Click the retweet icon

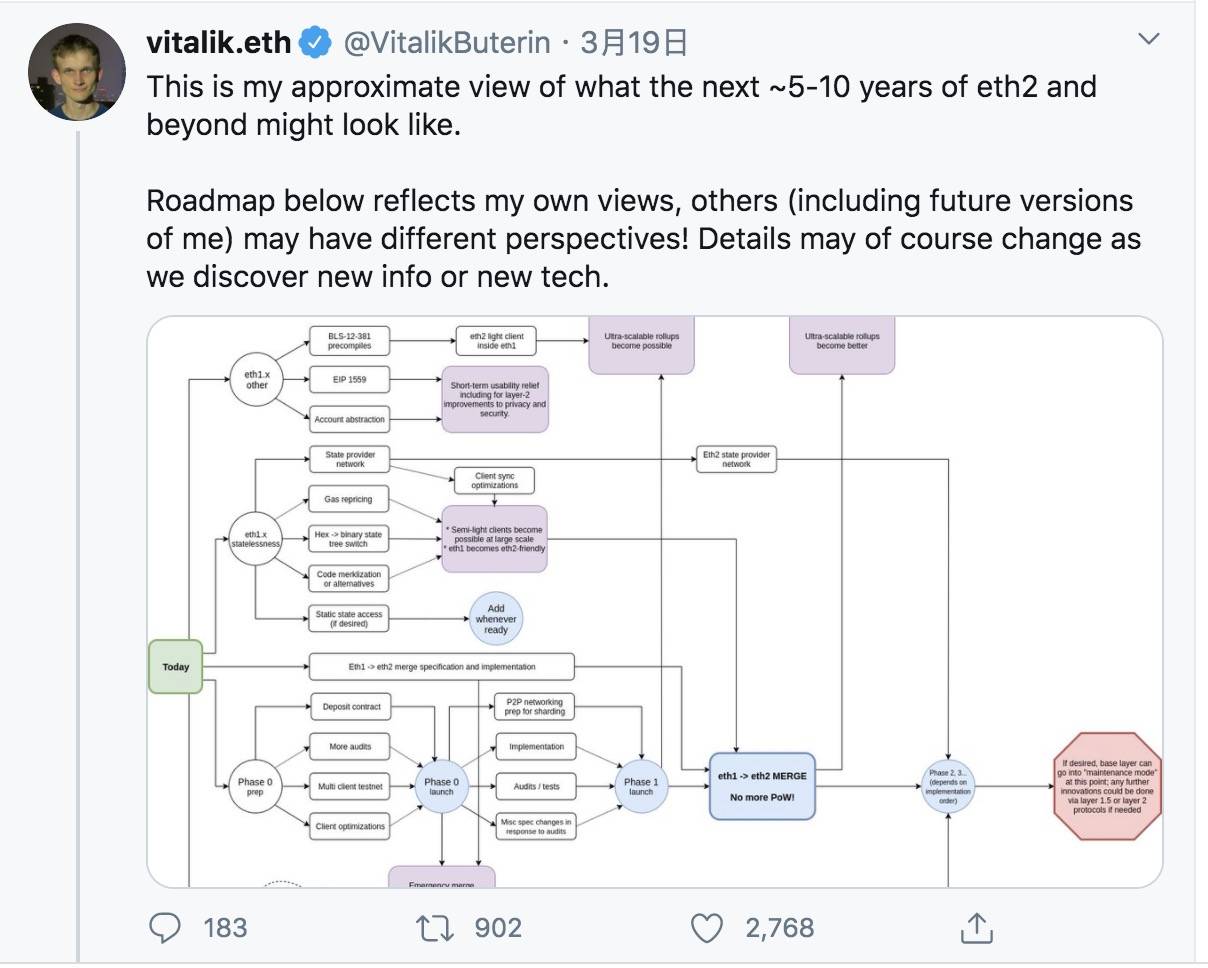(x=435, y=928)
